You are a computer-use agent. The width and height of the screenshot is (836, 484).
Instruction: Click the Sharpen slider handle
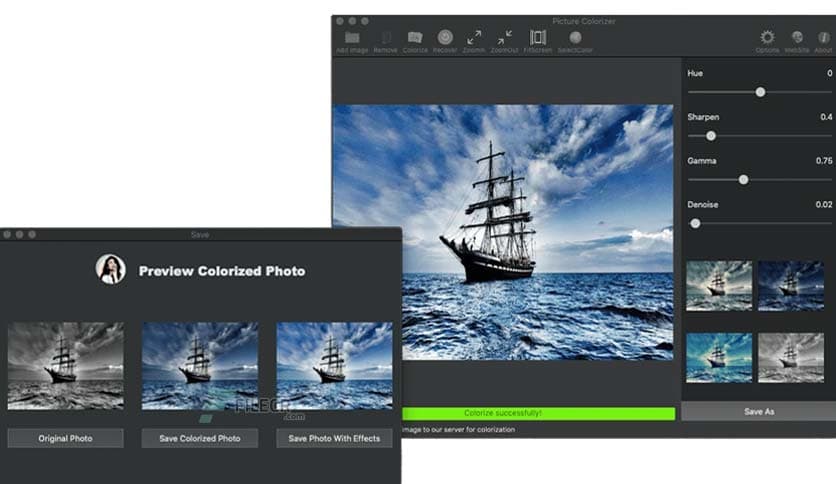tap(711, 136)
